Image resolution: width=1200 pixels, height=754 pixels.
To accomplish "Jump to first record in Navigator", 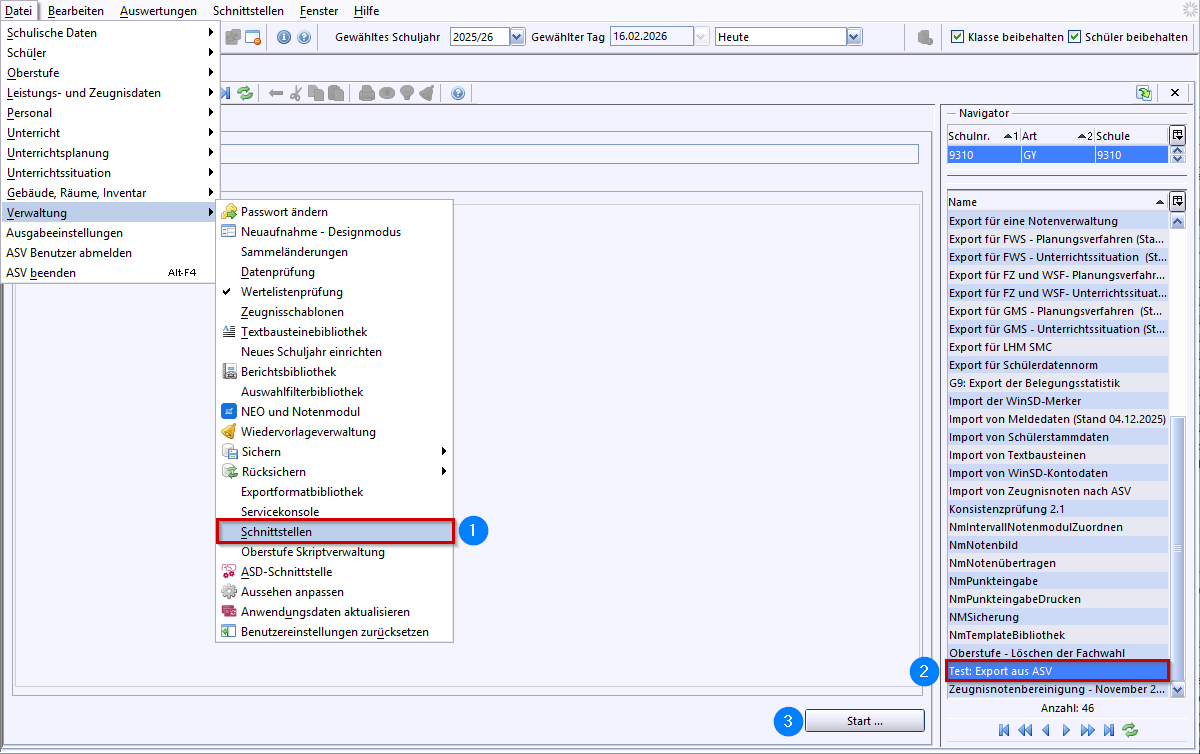I will (x=1004, y=731).
